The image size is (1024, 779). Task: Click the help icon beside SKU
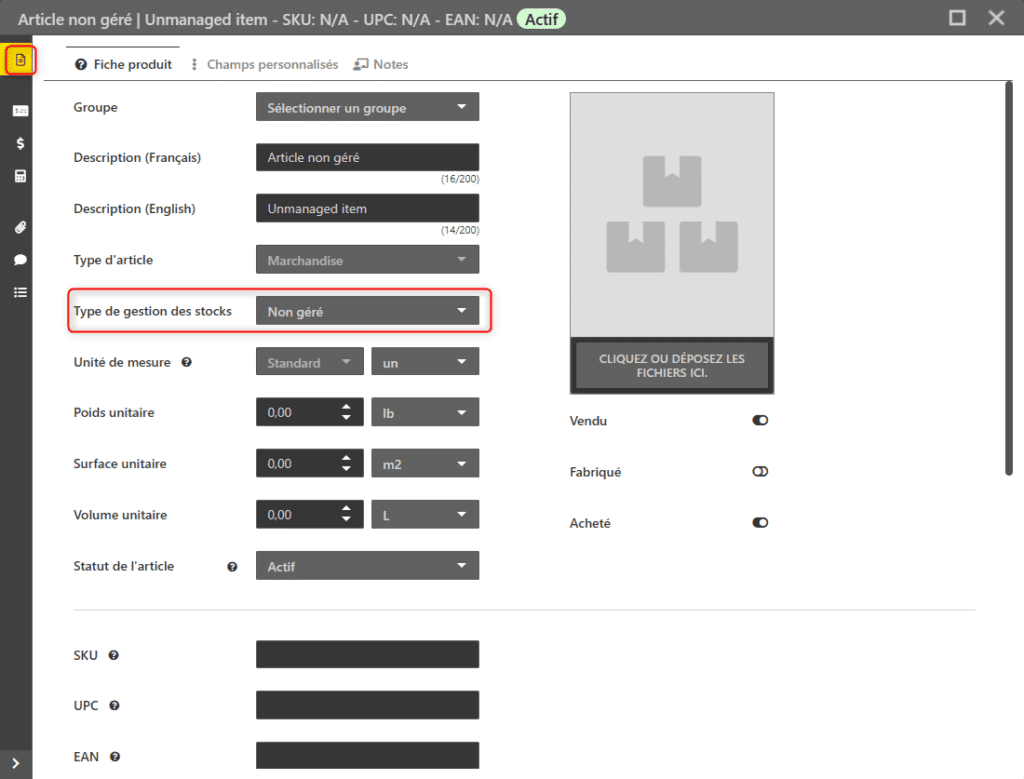(113, 655)
